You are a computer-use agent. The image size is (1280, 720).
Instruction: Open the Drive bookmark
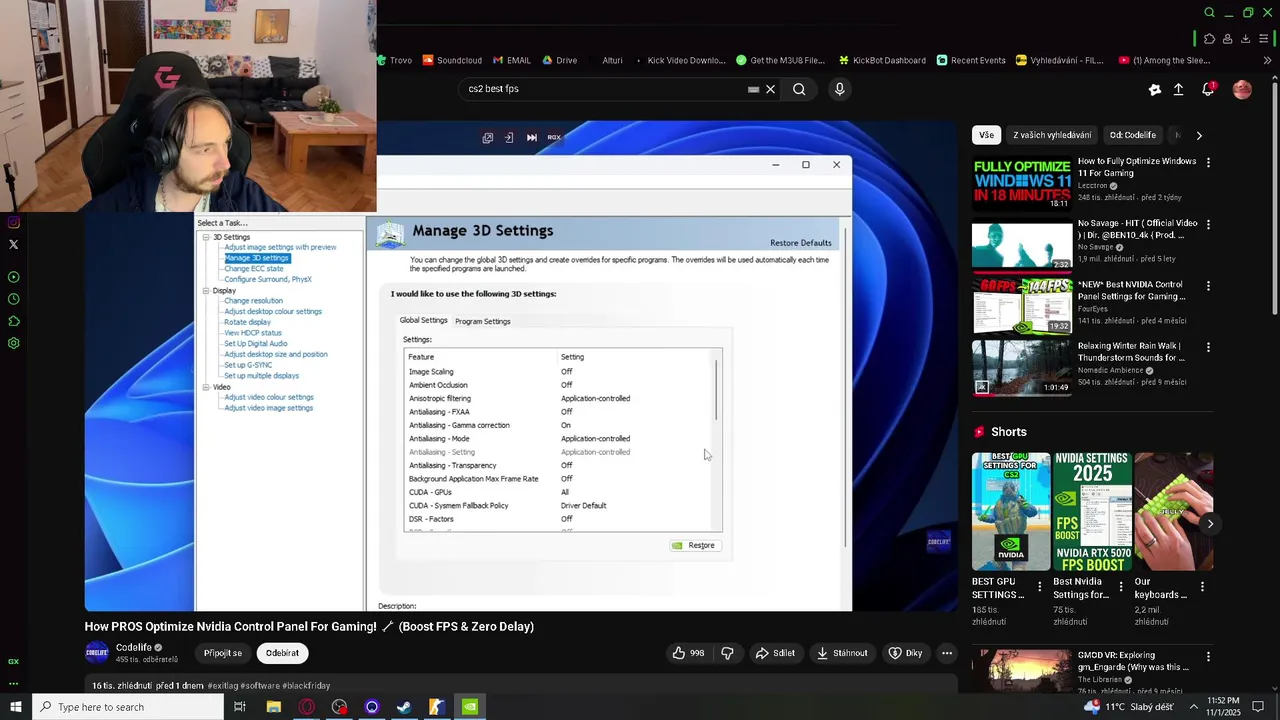pyautogui.click(x=560, y=60)
